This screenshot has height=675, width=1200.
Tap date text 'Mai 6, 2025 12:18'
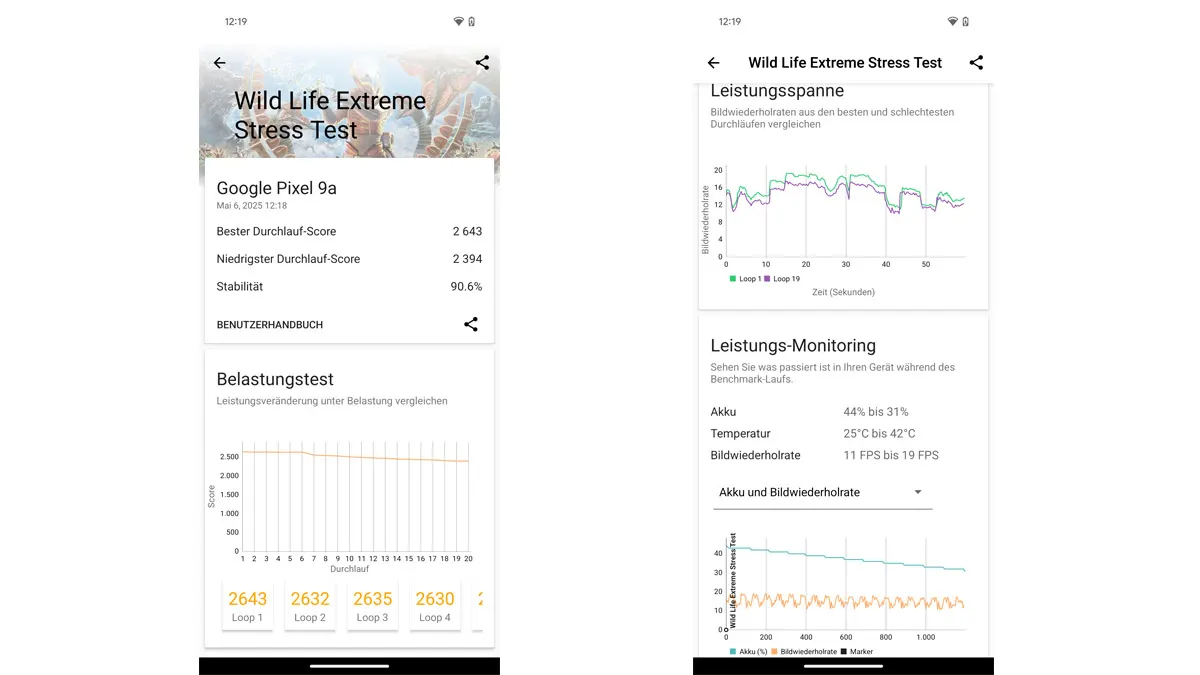252,206
